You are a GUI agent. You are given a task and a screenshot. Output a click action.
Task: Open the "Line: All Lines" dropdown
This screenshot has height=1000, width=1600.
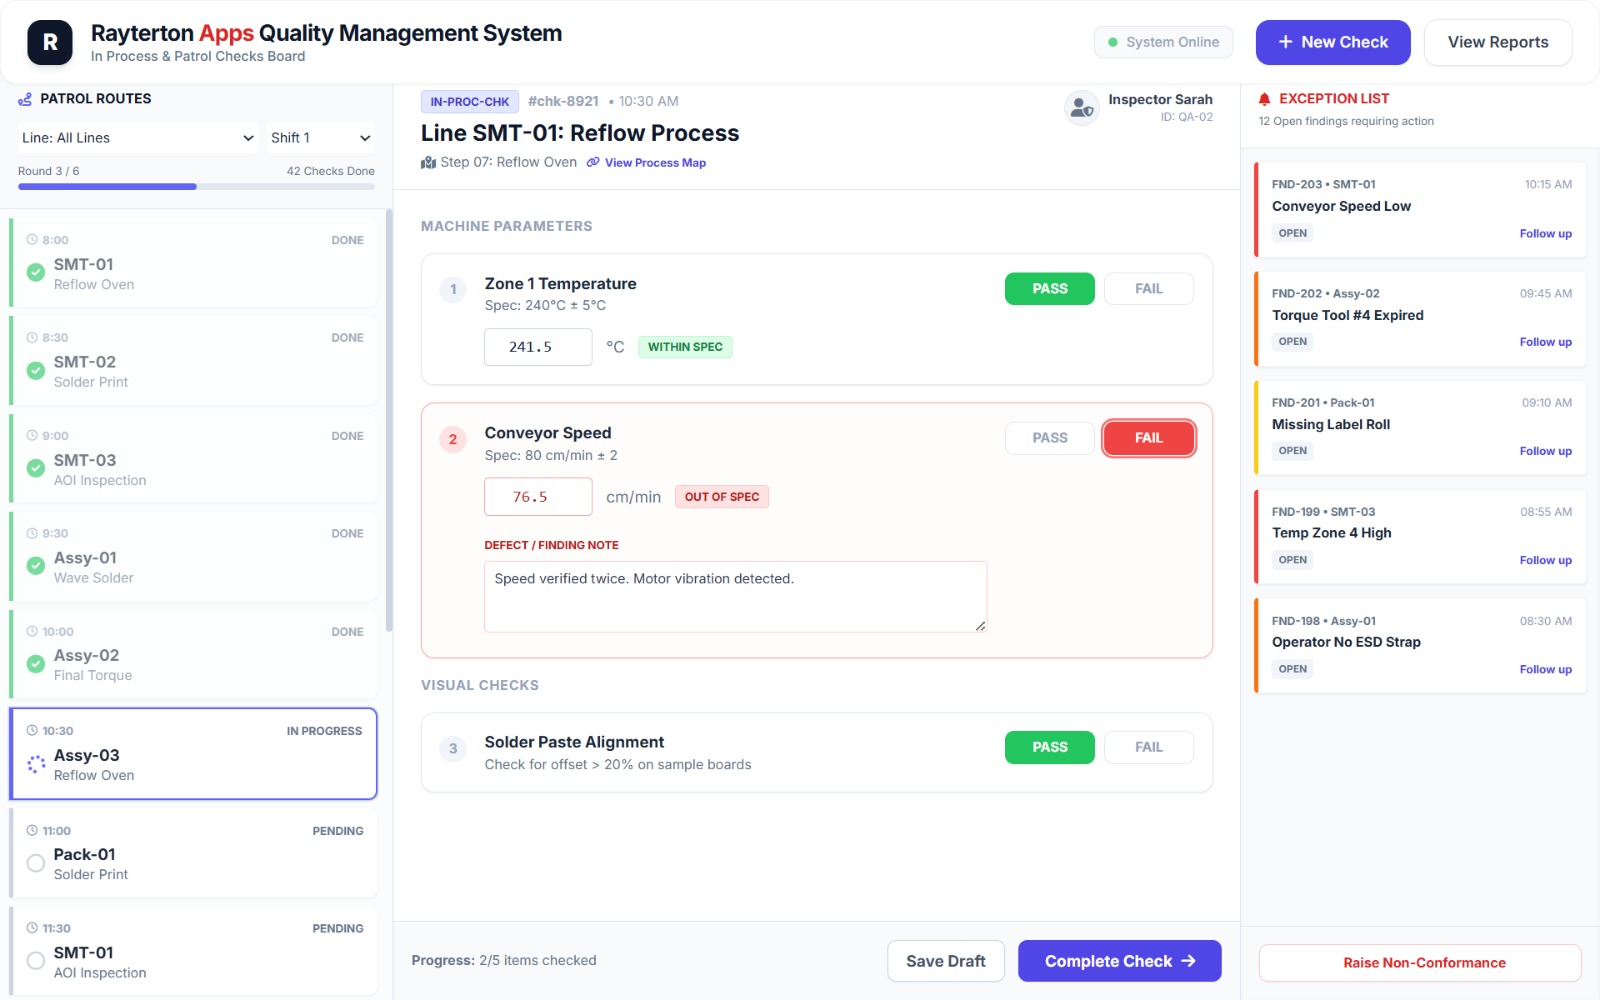137,137
